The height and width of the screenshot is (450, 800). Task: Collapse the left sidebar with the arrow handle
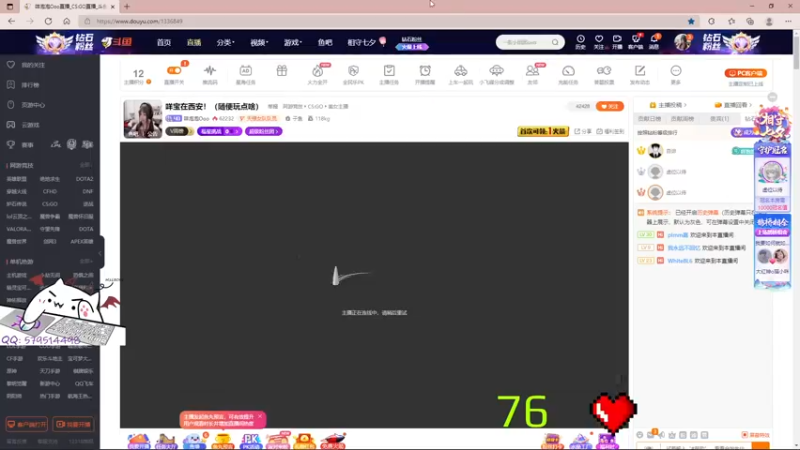(x=101, y=253)
